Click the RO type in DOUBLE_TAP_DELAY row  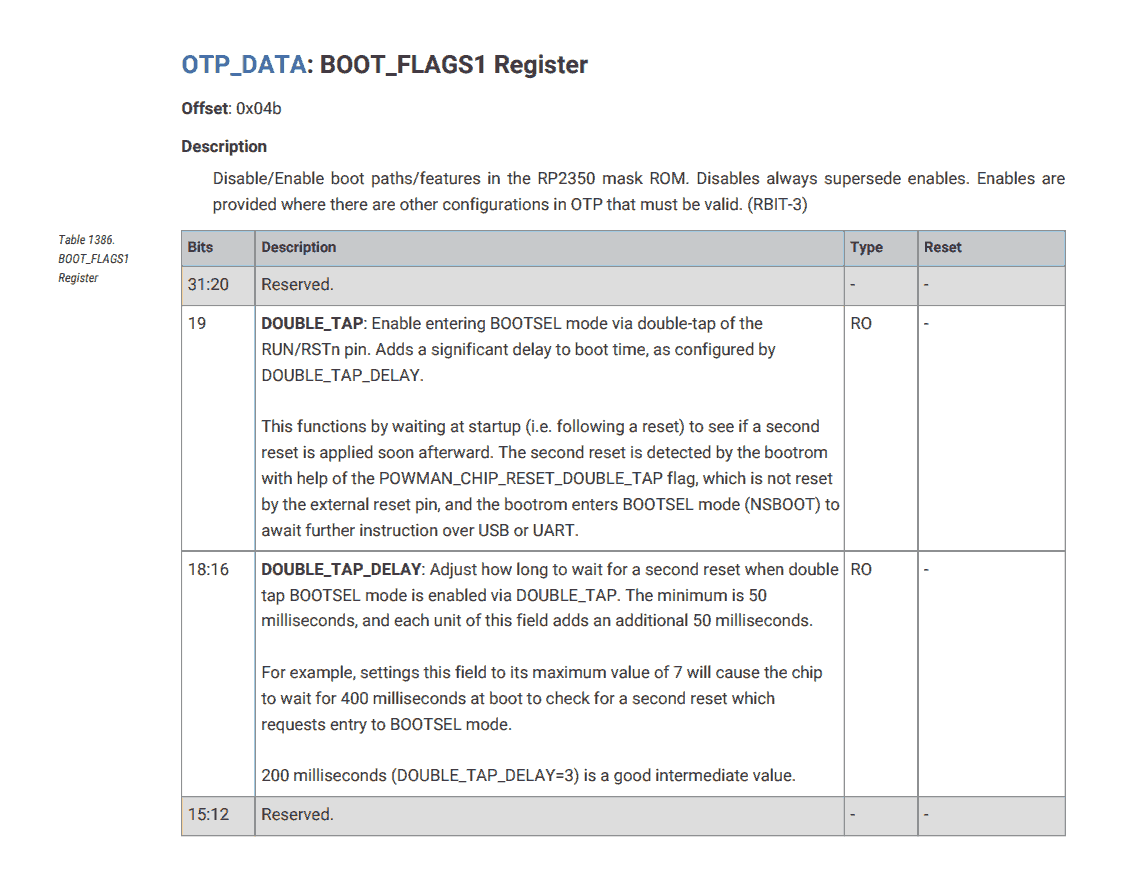(x=861, y=569)
